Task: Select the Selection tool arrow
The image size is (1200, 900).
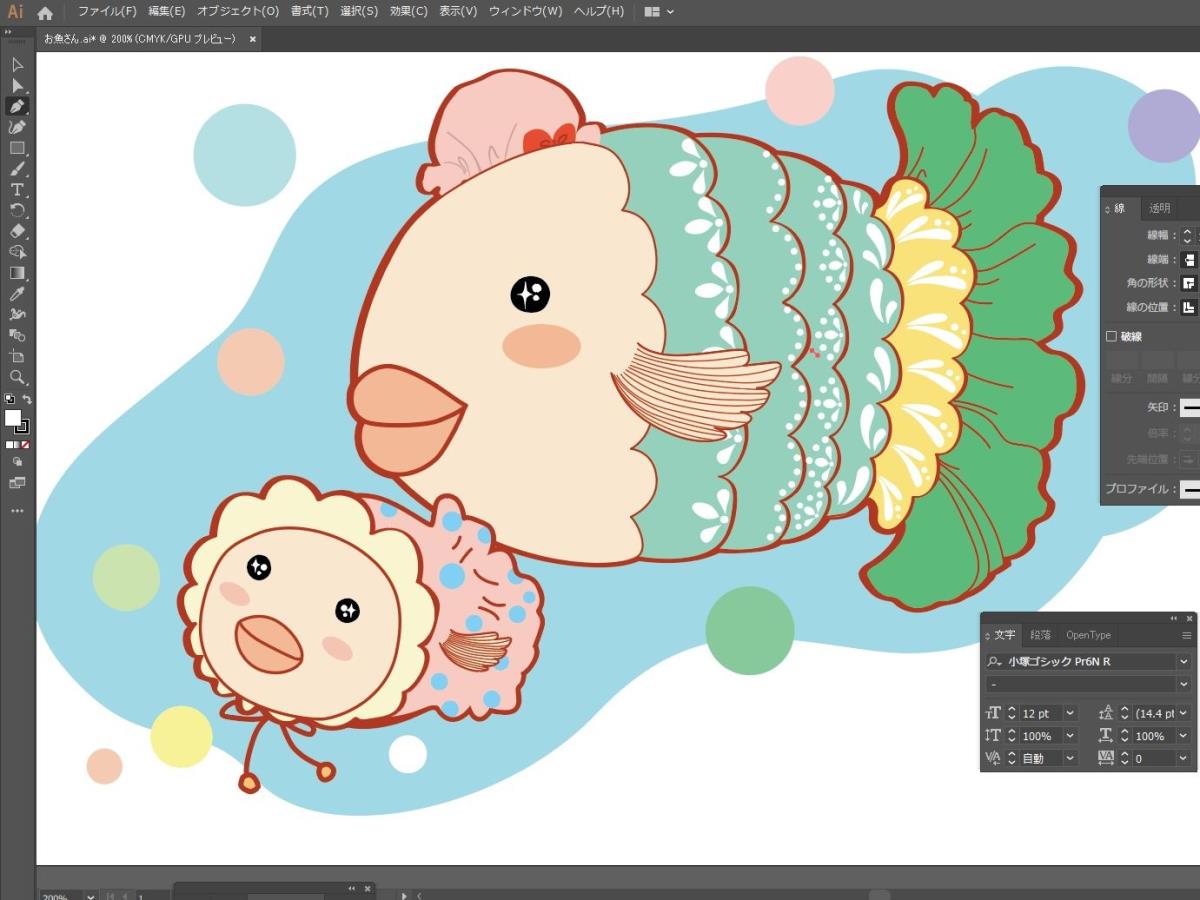Action: click(x=17, y=65)
